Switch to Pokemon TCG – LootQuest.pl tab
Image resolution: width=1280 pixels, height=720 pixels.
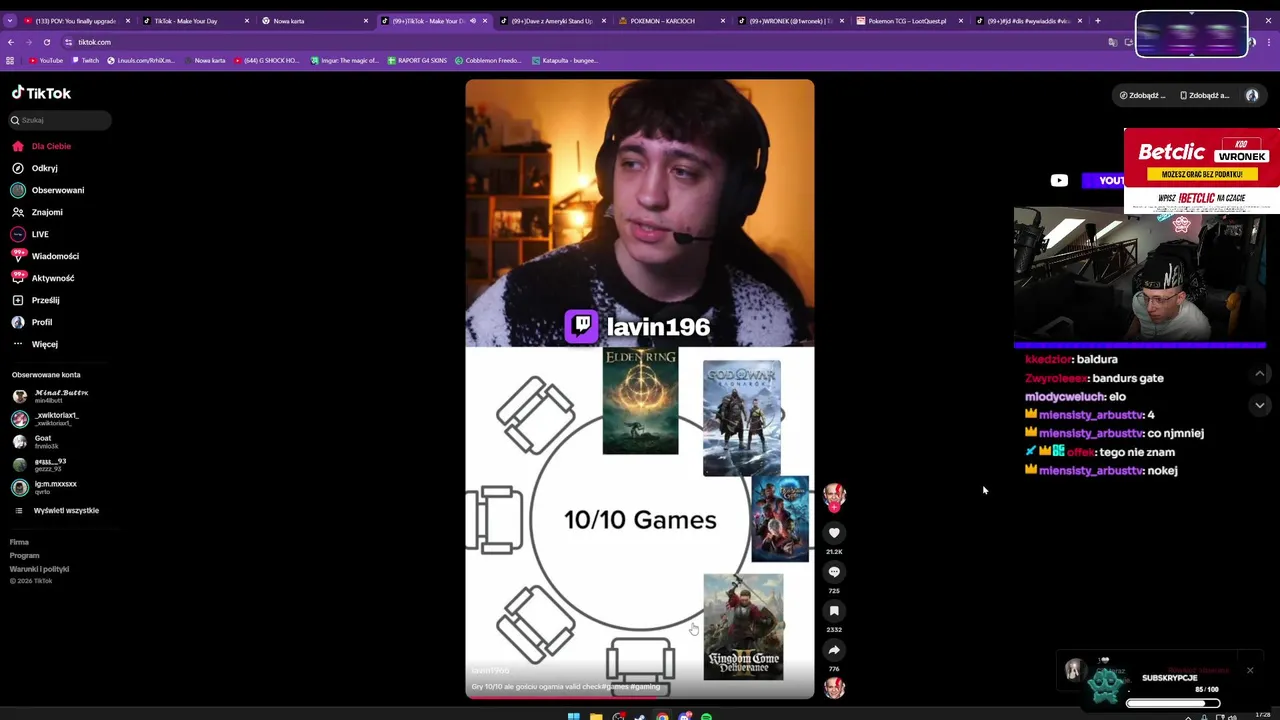pyautogui.click(x=908, y=20)
